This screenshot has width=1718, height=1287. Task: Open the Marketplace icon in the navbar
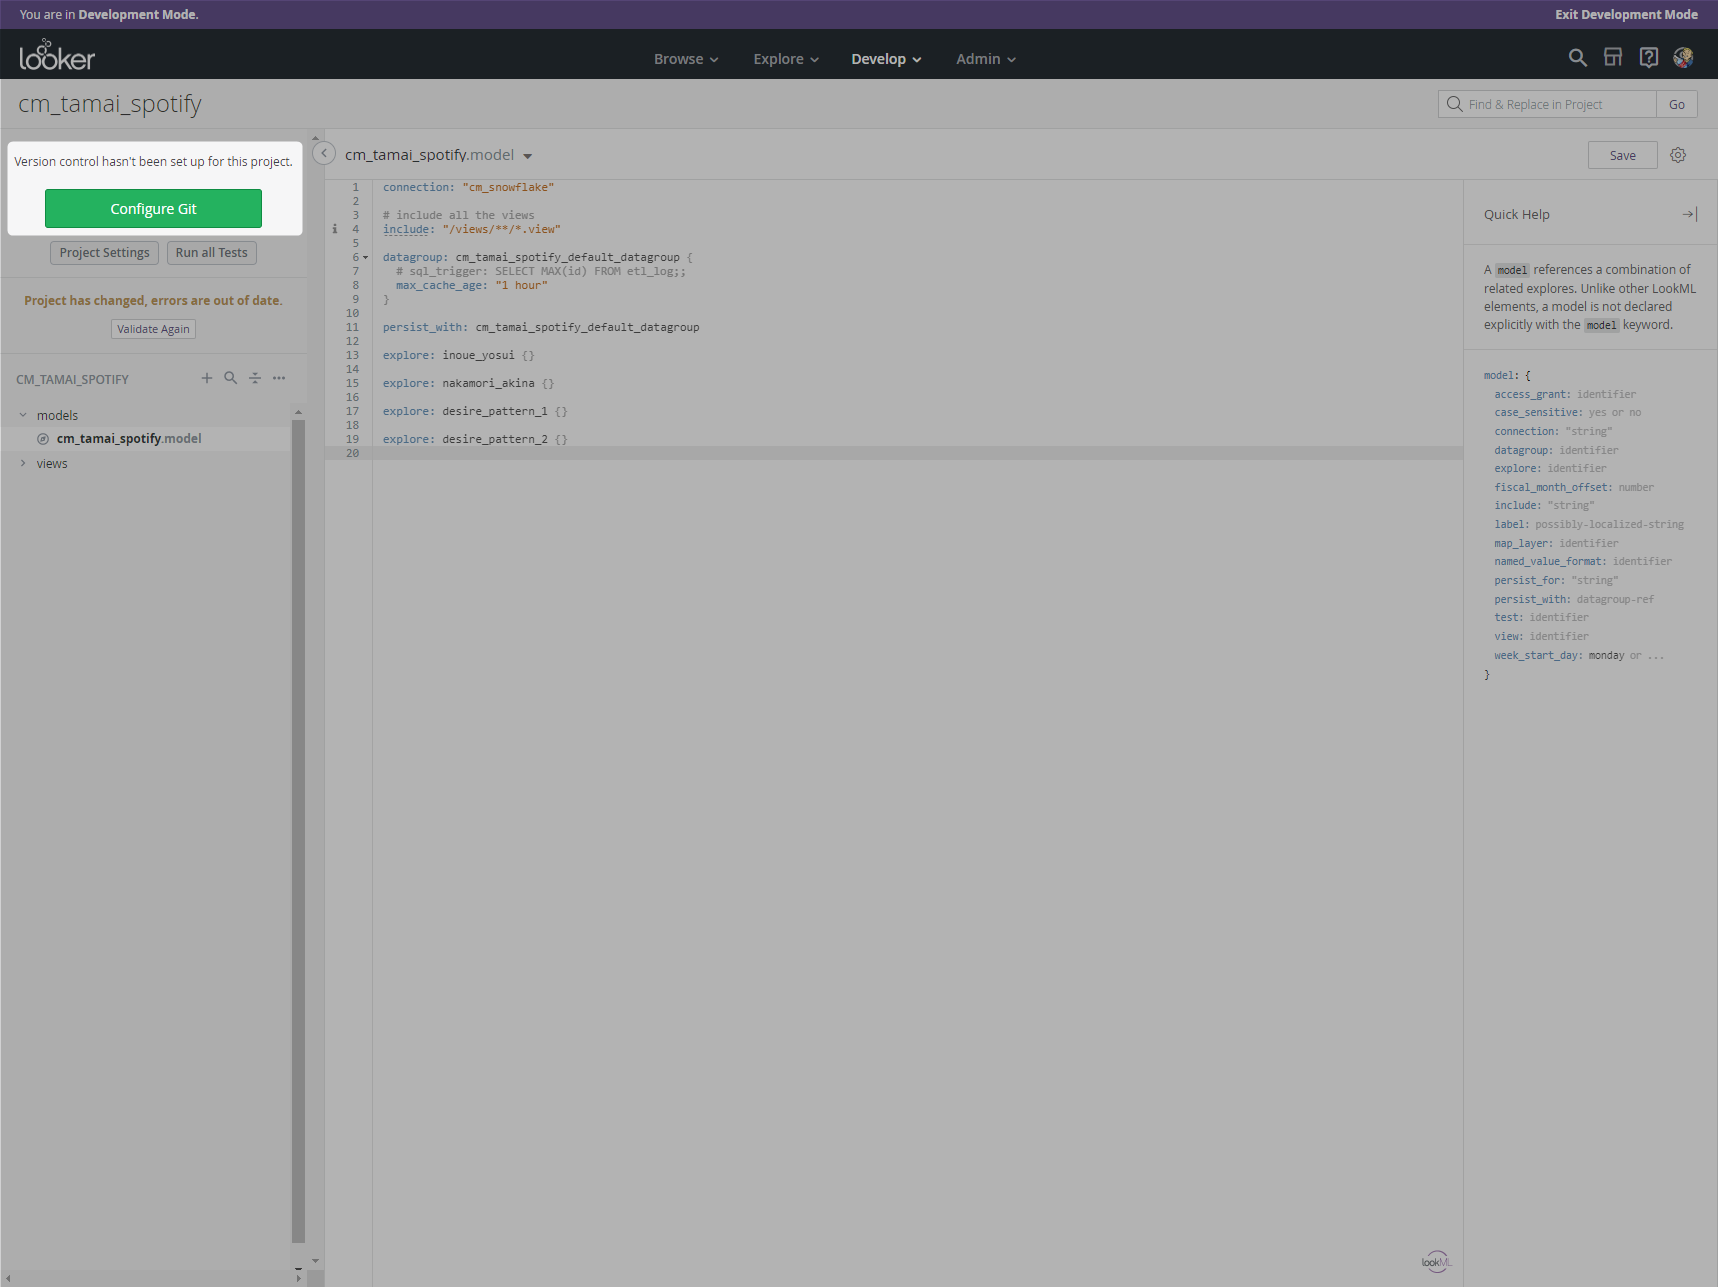pos(1613,58)
